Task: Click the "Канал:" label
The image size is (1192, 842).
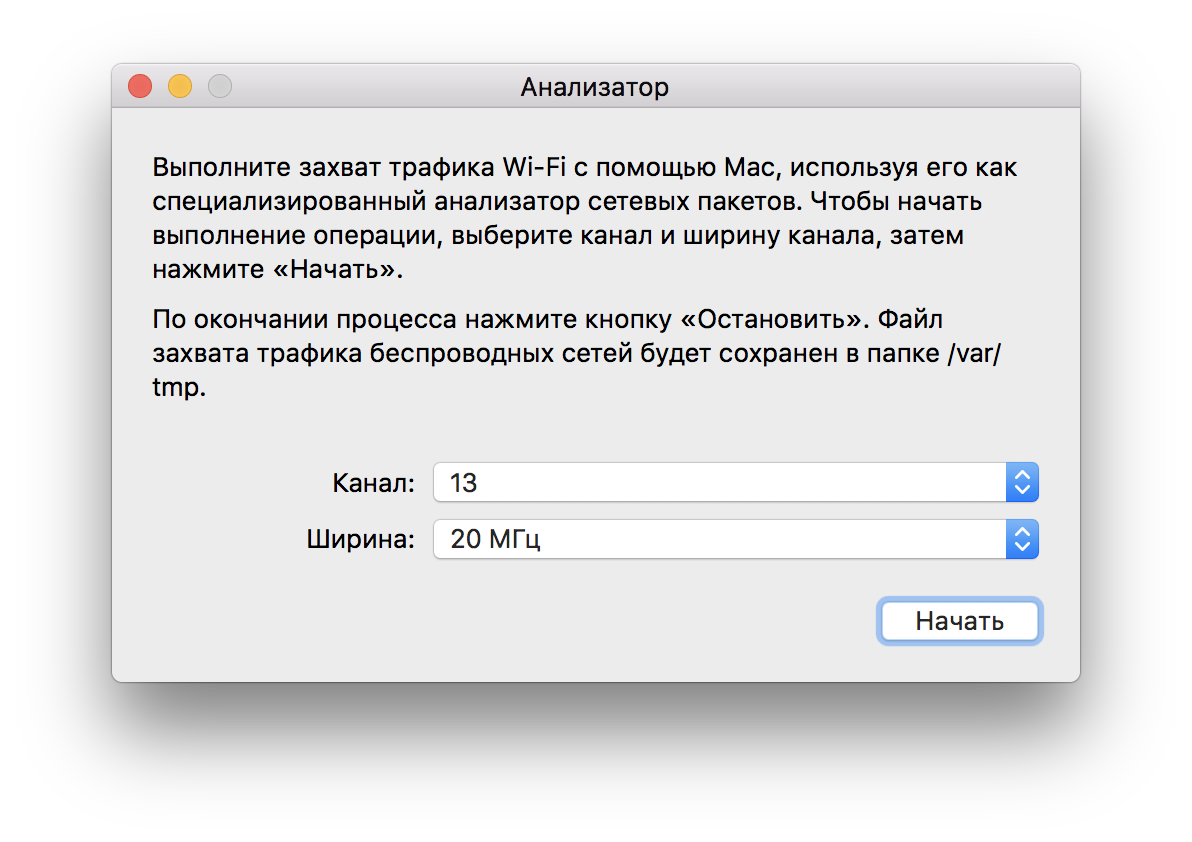Action: (x=373, y=484)
